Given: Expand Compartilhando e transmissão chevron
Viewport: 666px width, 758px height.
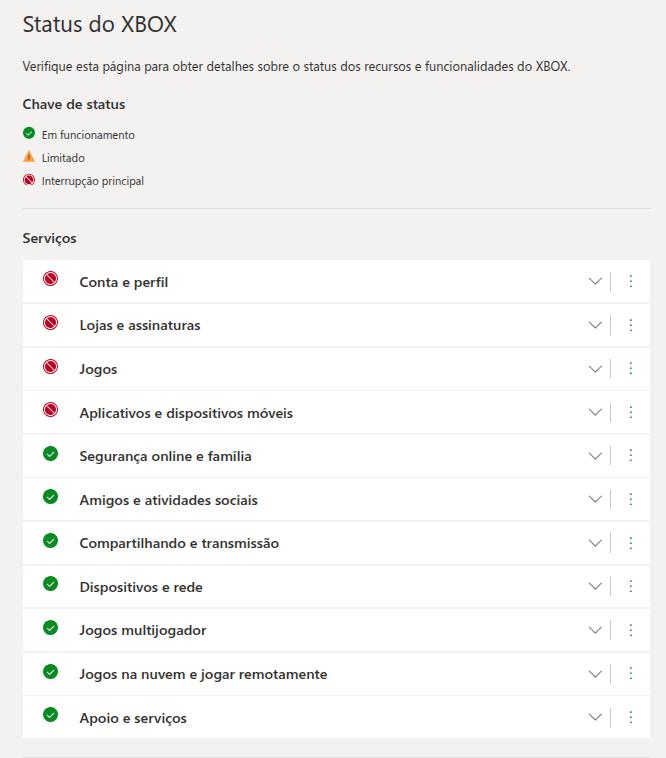Looking at the screenshot, I should tap(595, 543).
